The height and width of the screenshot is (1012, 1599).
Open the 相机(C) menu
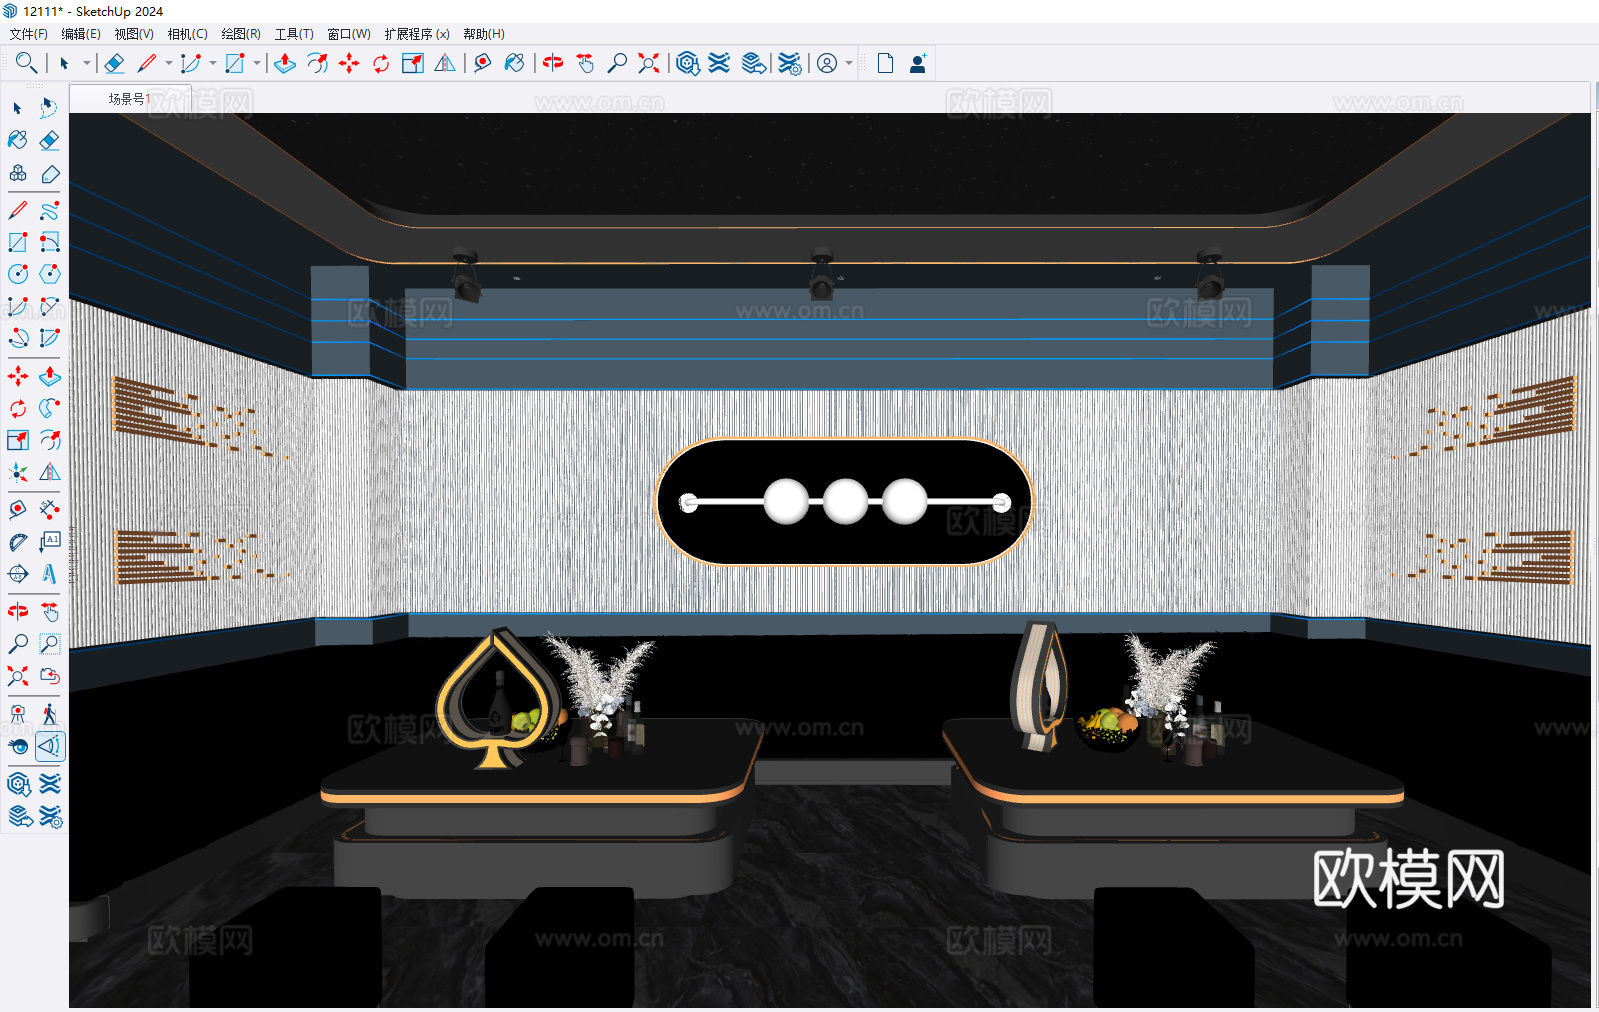click(x=188, y=34)
